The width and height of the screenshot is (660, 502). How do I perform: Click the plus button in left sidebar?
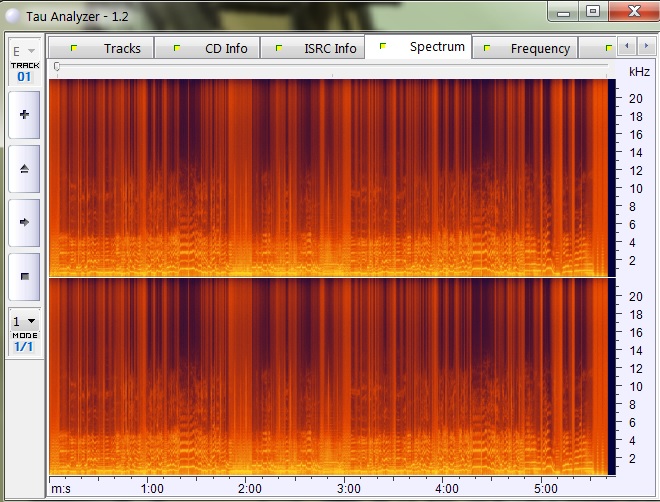click(x=24, y=115)
